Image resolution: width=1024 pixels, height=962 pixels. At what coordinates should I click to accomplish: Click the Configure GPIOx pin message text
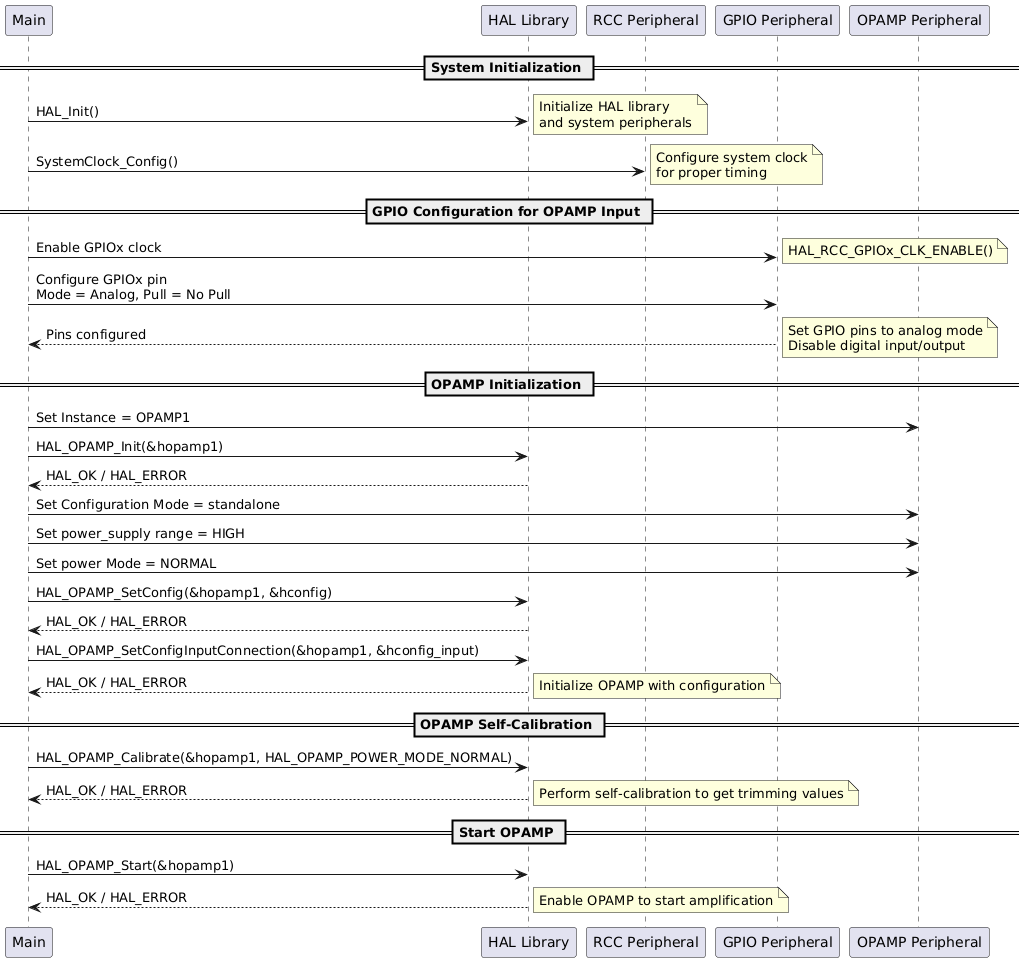click(133, 287)
